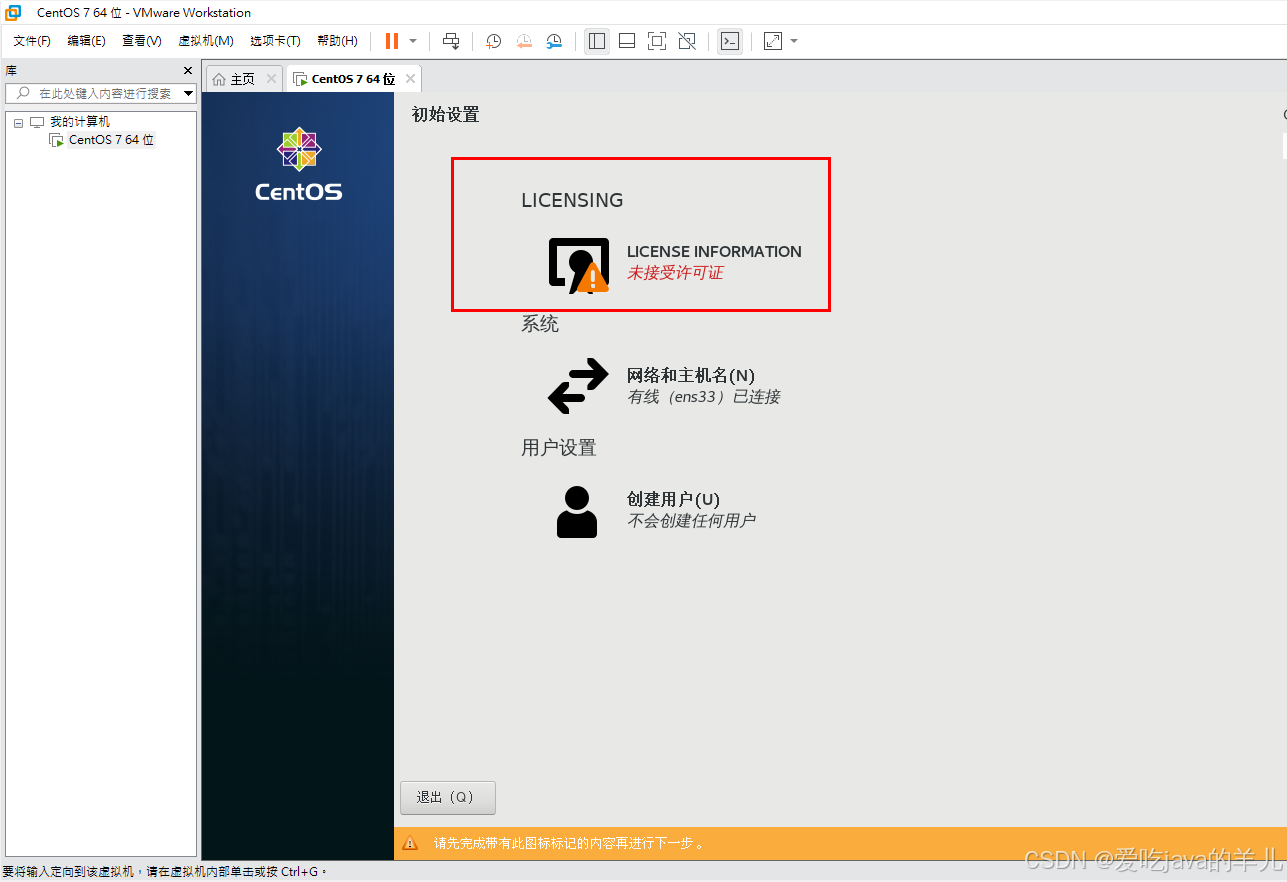Open the 帮助(H) menu
Image resolution: width=1287 pixels, height=882 pixels.
coord(337,41)
